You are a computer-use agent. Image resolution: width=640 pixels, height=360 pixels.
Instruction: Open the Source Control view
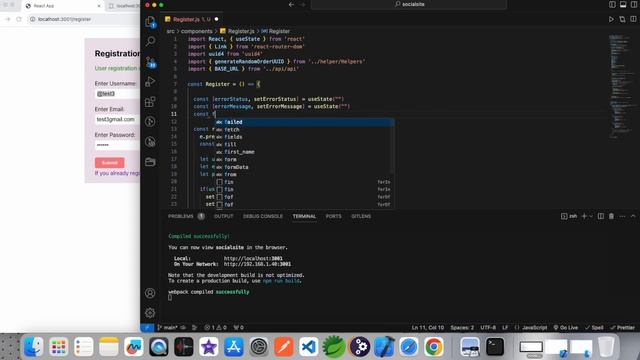(151, 62)
